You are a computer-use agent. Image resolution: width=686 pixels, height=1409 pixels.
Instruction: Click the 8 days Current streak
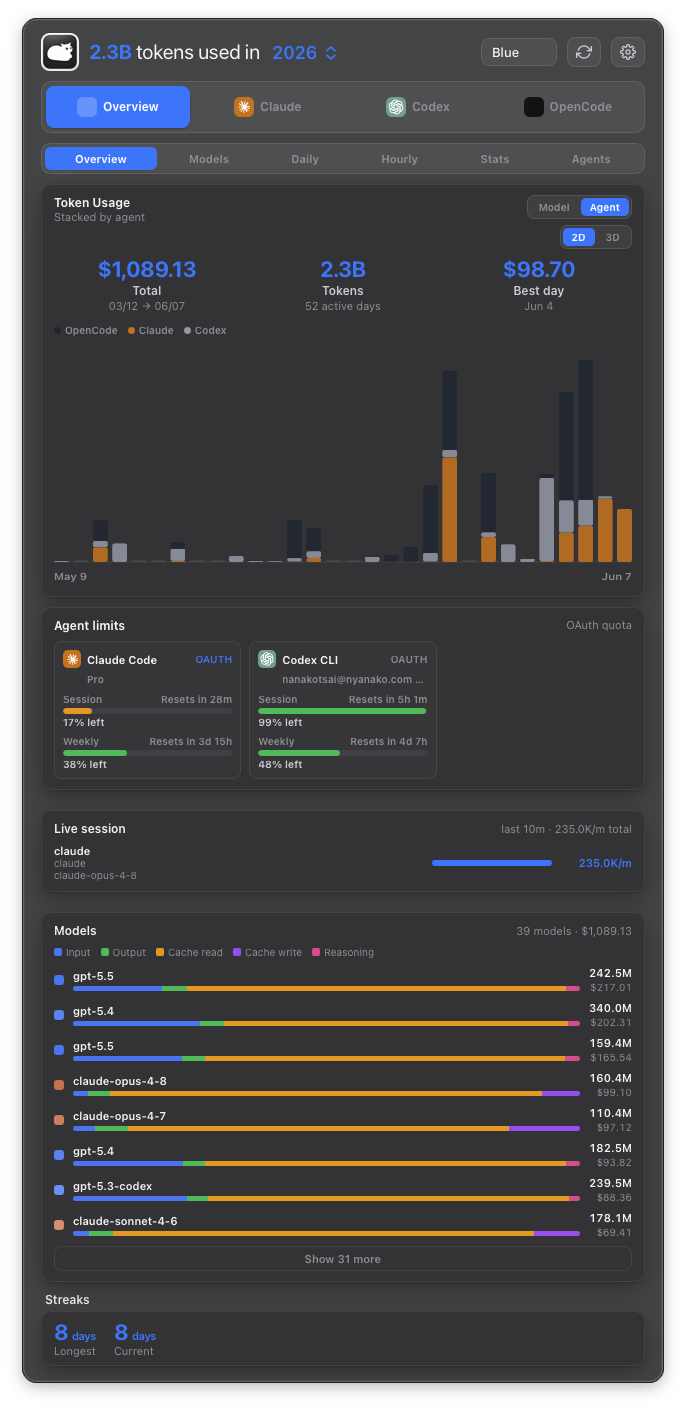click(135, 1340)
